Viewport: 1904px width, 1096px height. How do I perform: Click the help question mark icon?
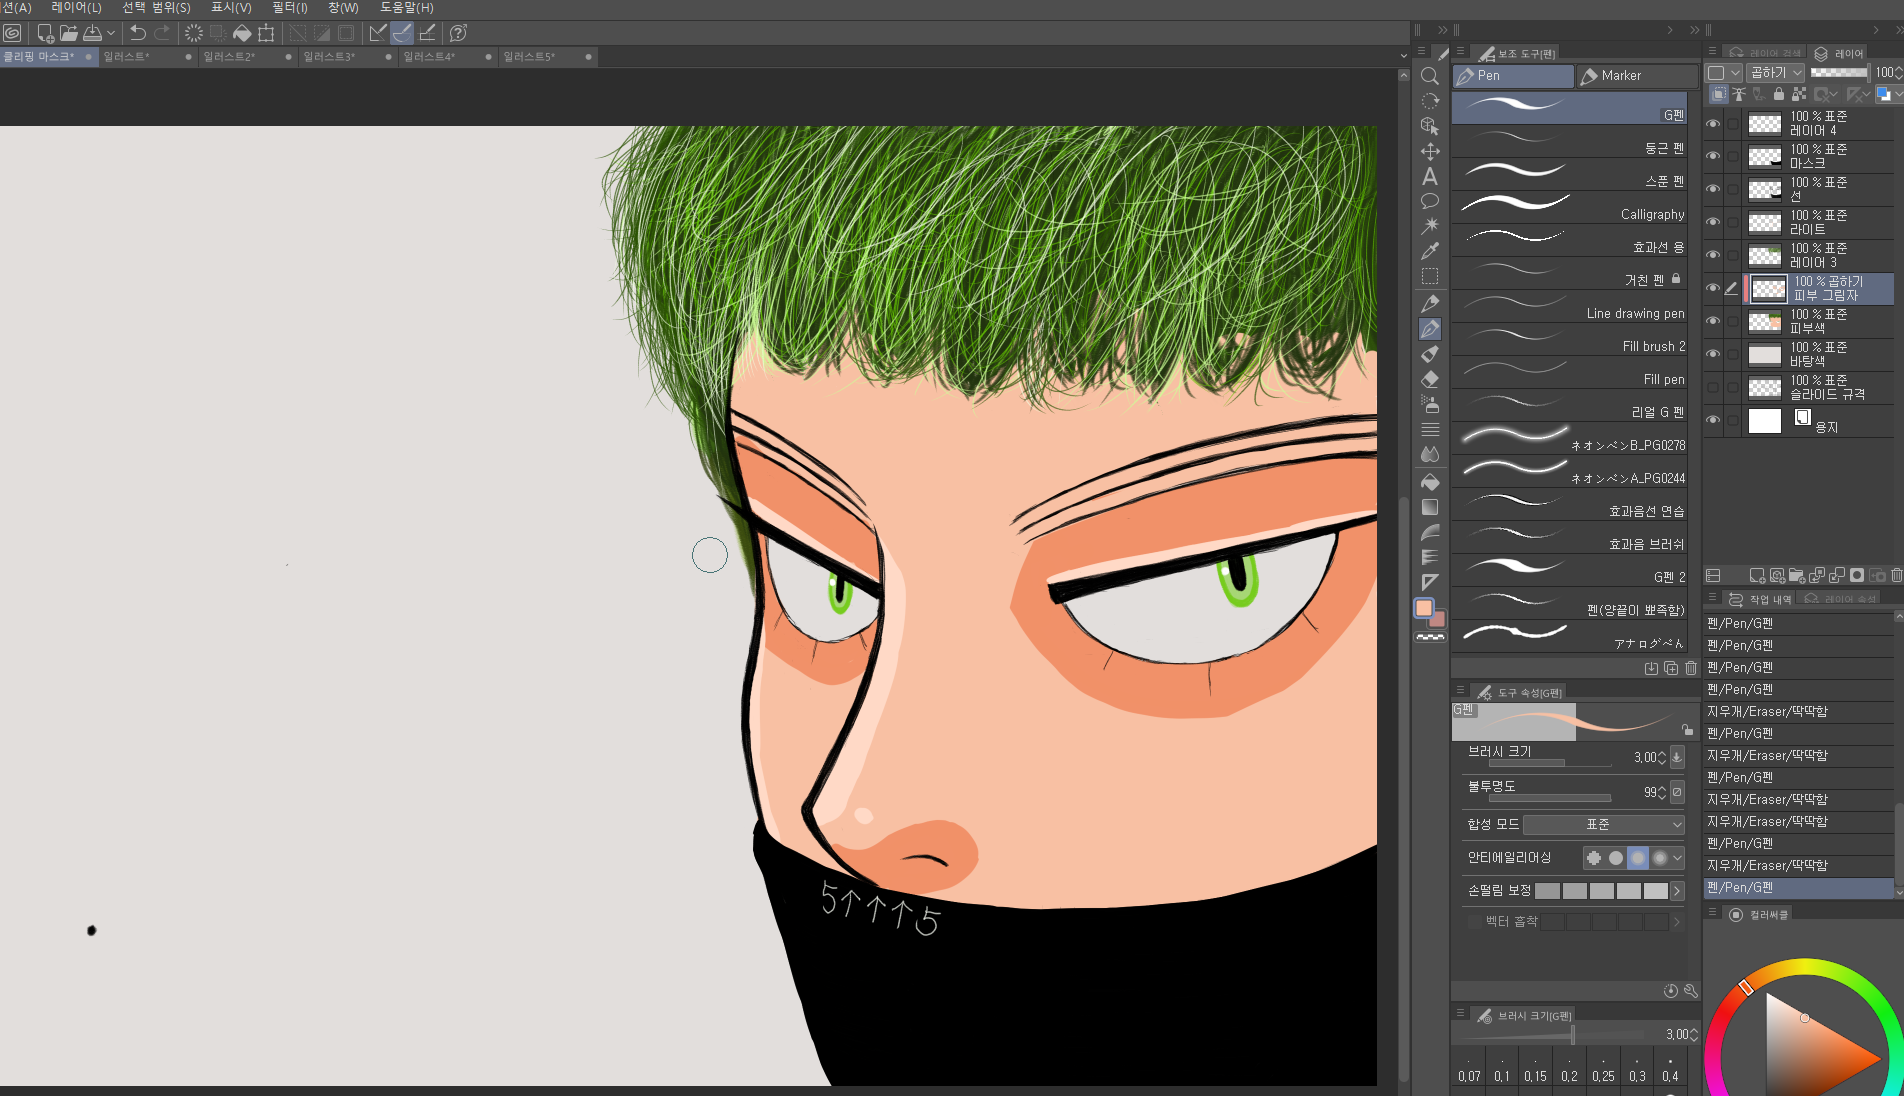click(459, 33)
